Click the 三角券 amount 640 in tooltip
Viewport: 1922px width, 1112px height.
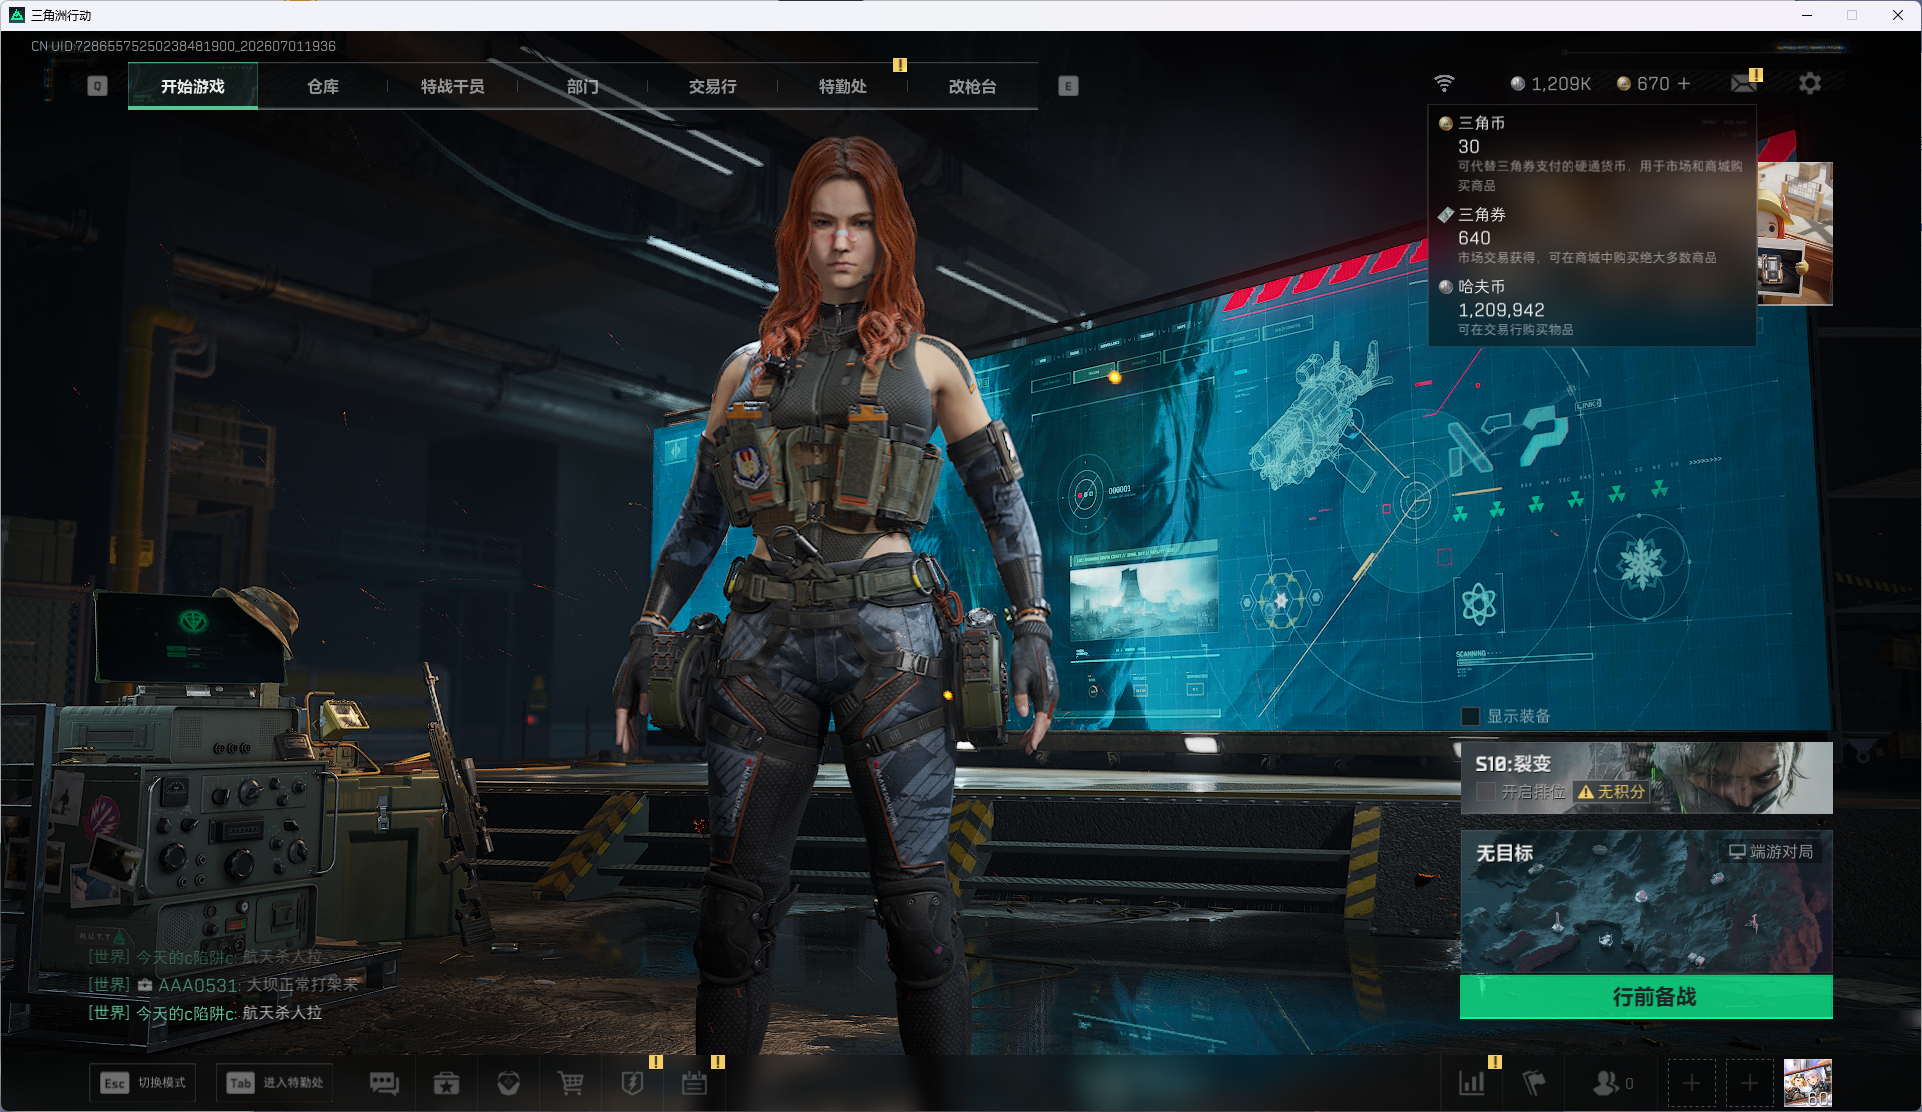coord(1474,238)
